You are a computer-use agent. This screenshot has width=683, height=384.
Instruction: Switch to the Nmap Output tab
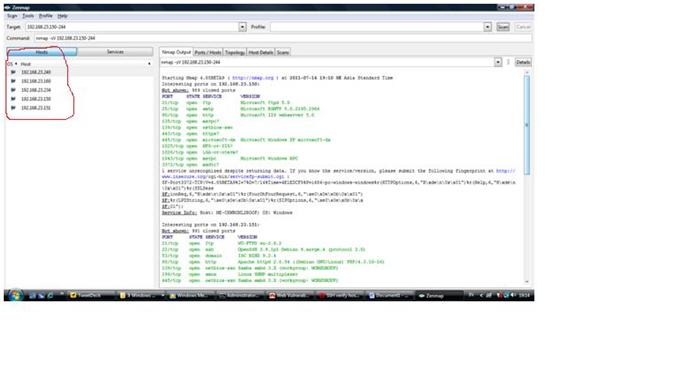click(x=176, y=52)
